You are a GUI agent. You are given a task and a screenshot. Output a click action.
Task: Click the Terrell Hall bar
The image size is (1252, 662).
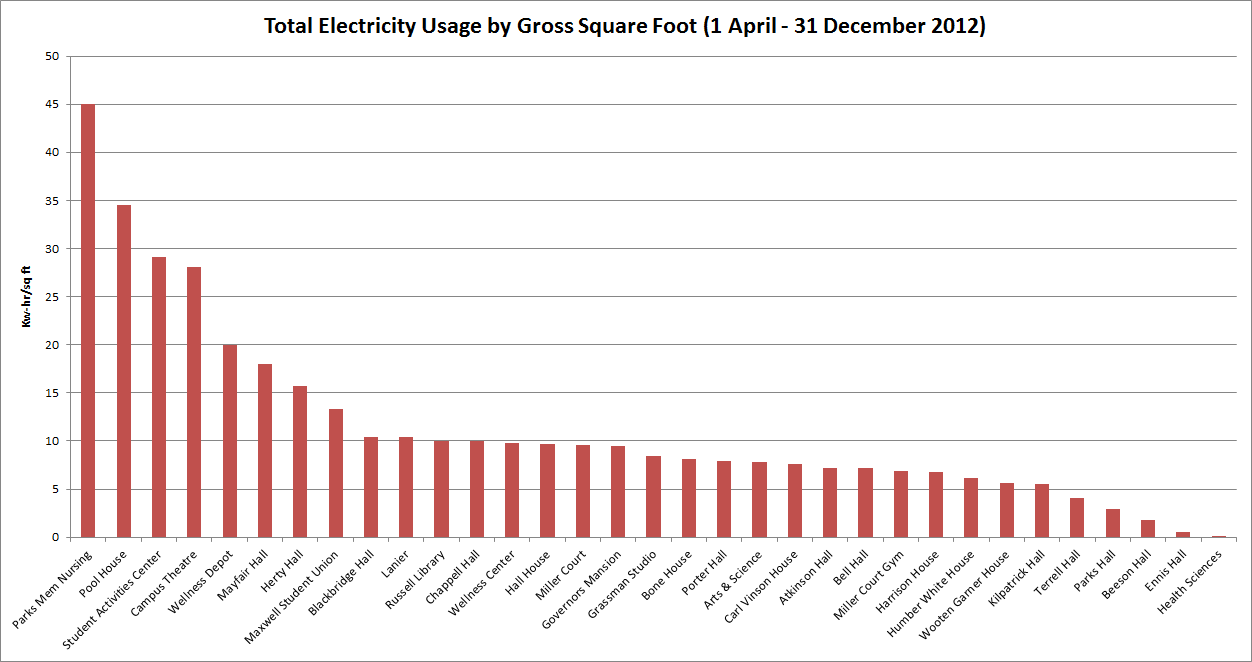click(x=1077, y=517)
